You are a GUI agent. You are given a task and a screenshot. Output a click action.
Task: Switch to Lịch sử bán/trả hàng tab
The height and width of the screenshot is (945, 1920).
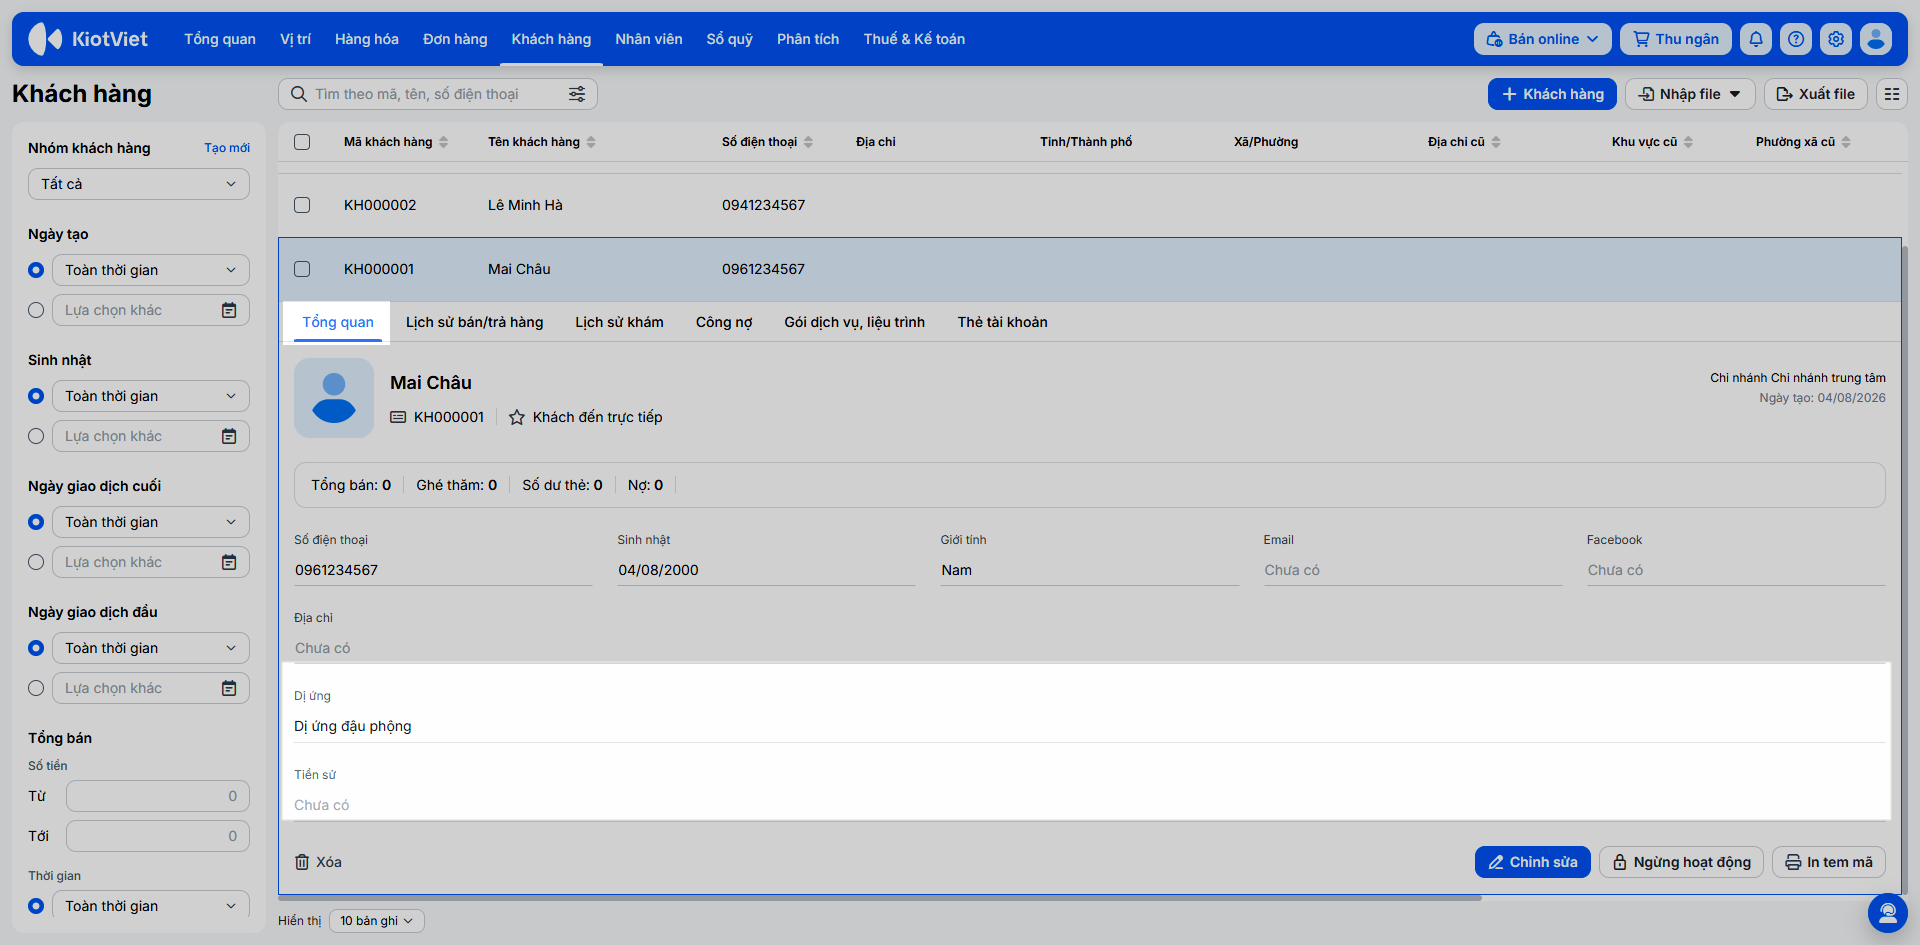click(x=475, y=322)
